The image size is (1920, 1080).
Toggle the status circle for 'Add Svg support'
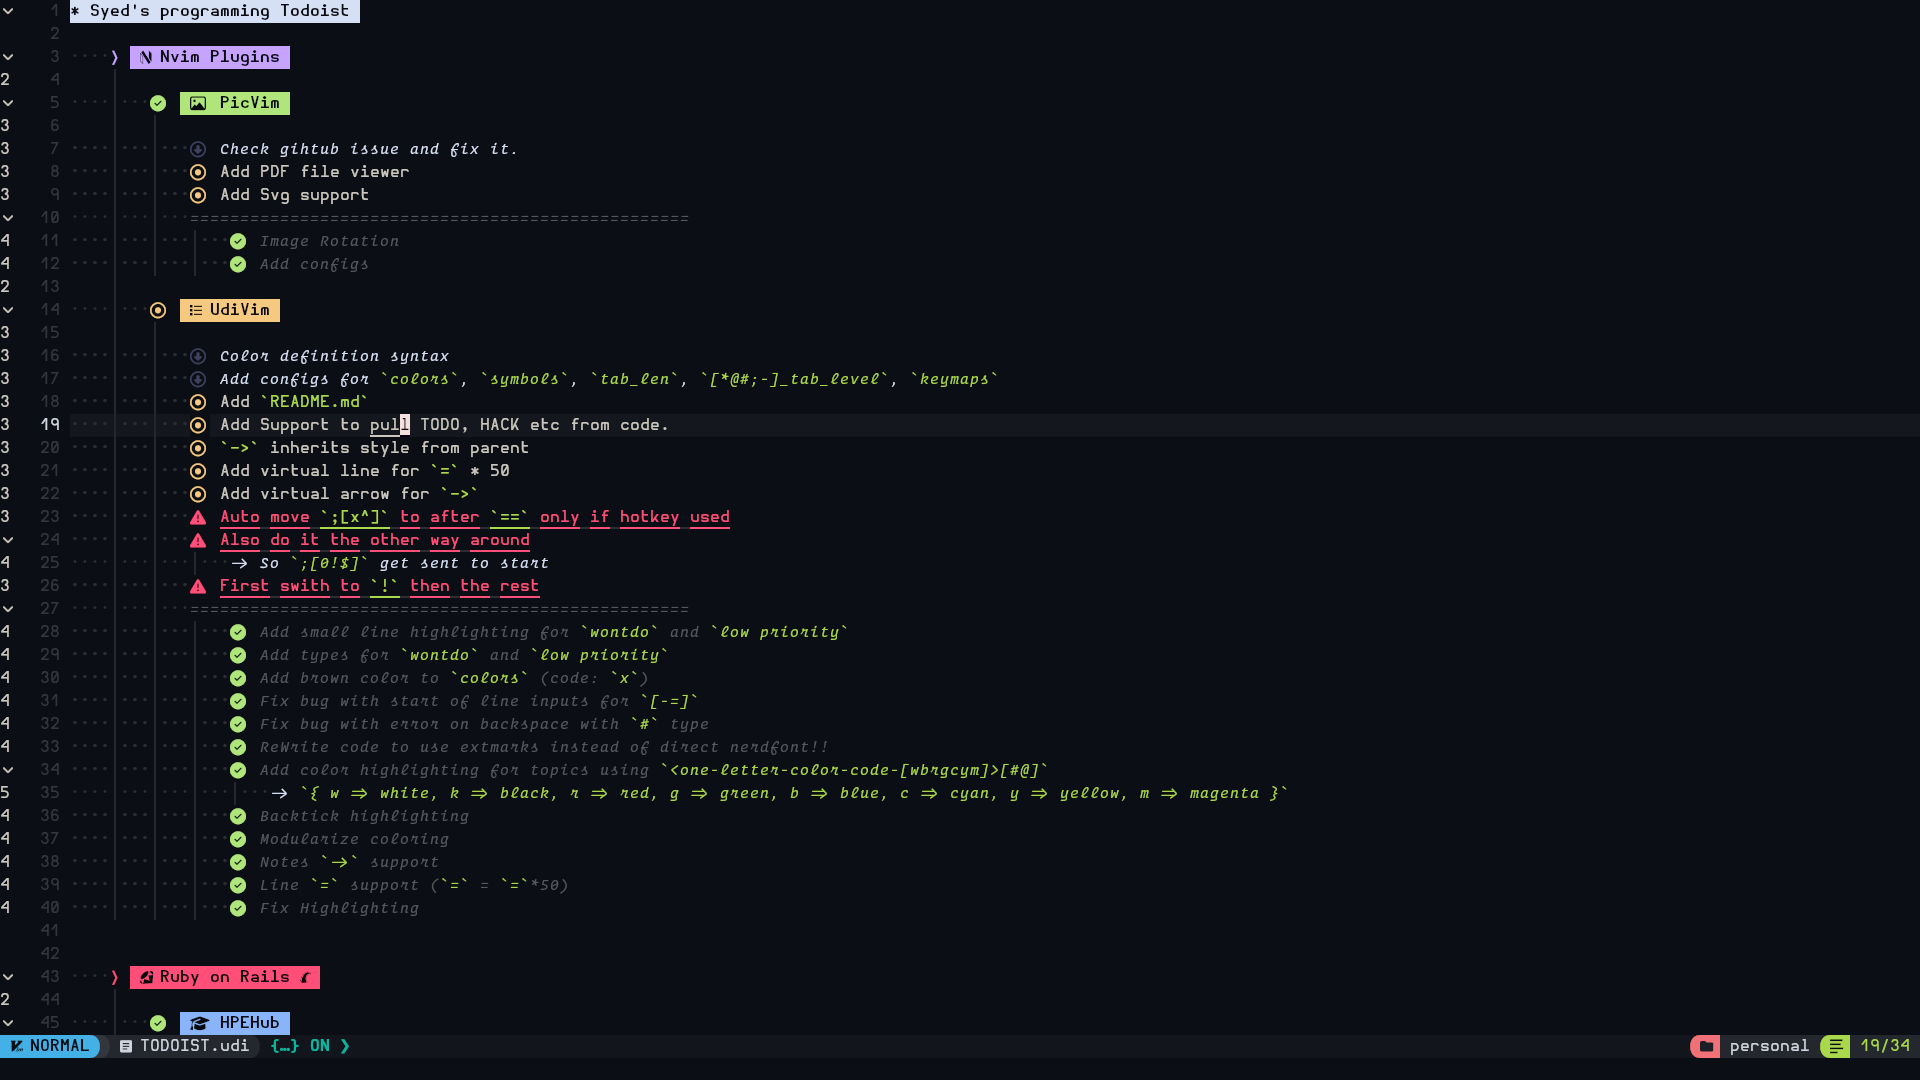click(x=198, y=195)
